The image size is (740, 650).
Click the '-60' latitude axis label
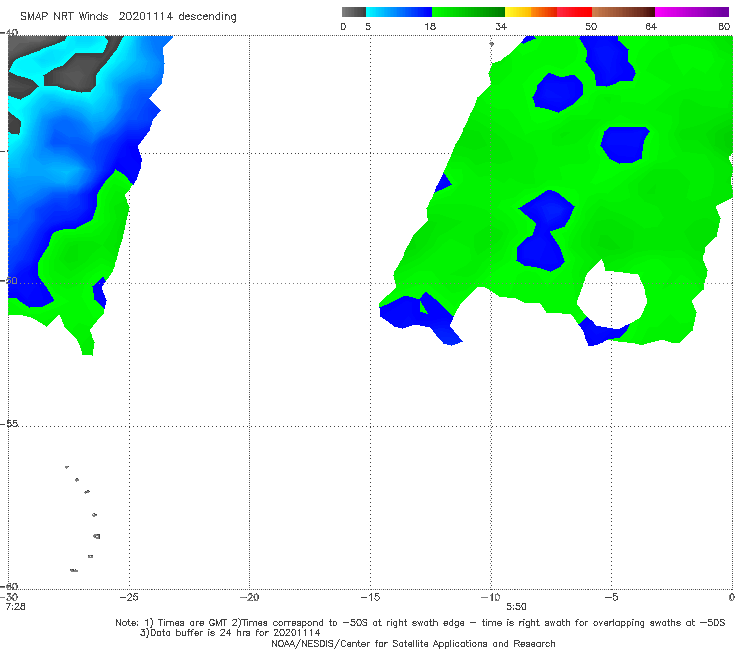click(9, 586)
